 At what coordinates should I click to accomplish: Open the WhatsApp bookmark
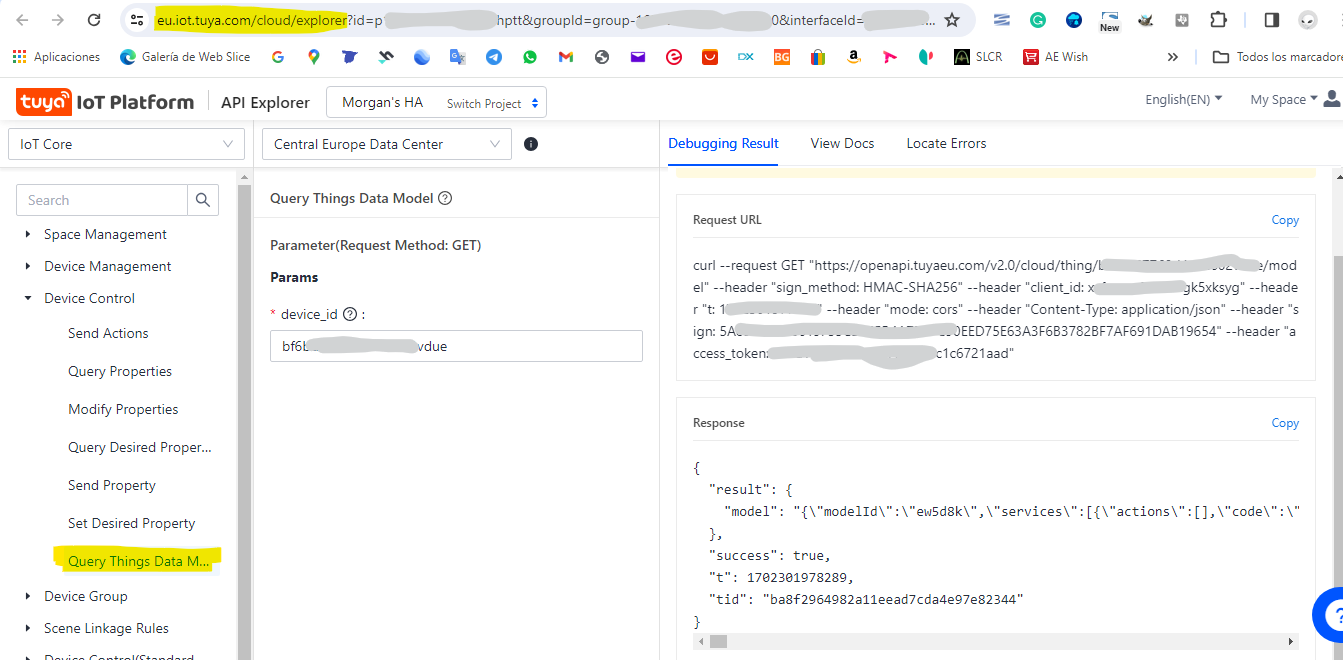click(x=530, y=57)
